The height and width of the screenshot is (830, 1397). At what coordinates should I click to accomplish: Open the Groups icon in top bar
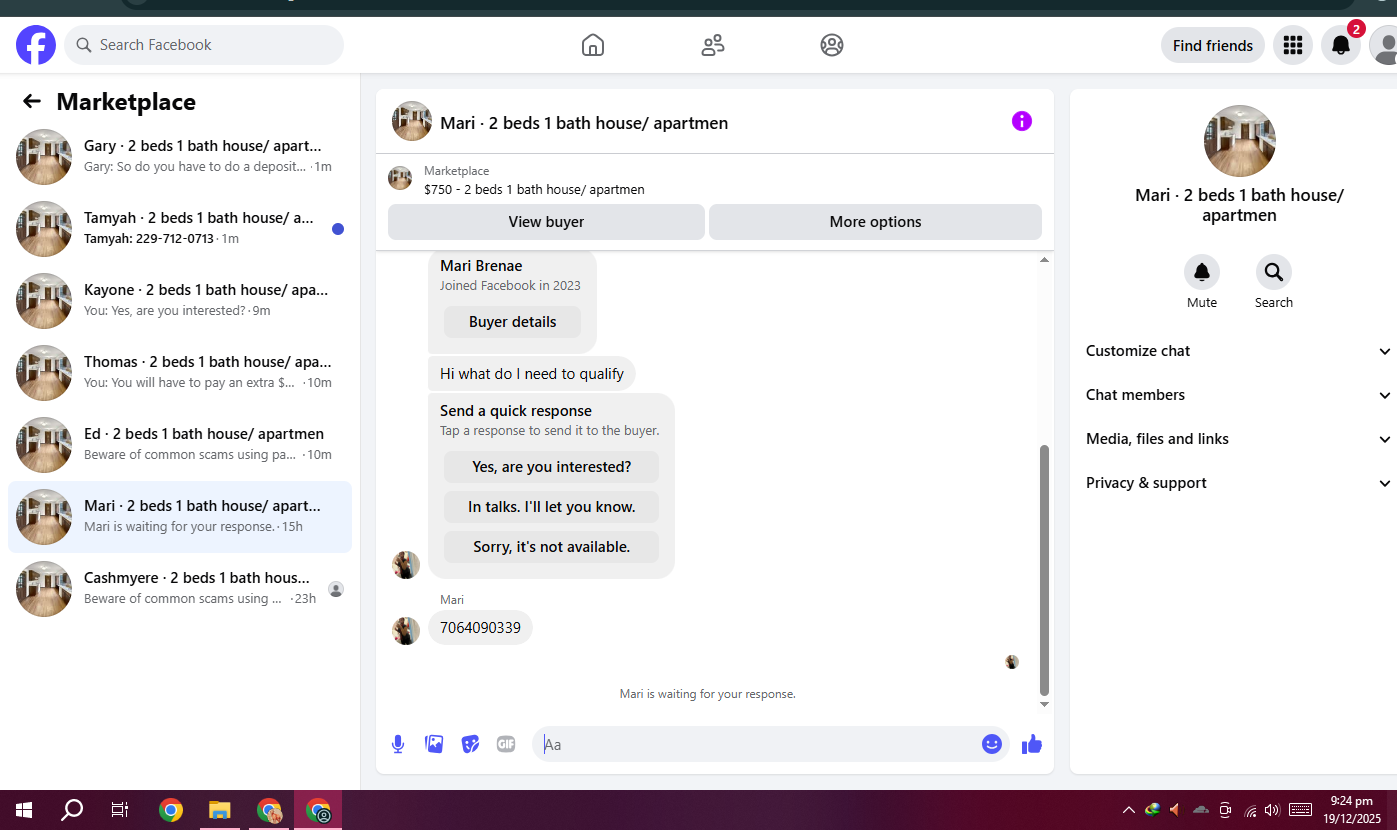pos(832,45)
